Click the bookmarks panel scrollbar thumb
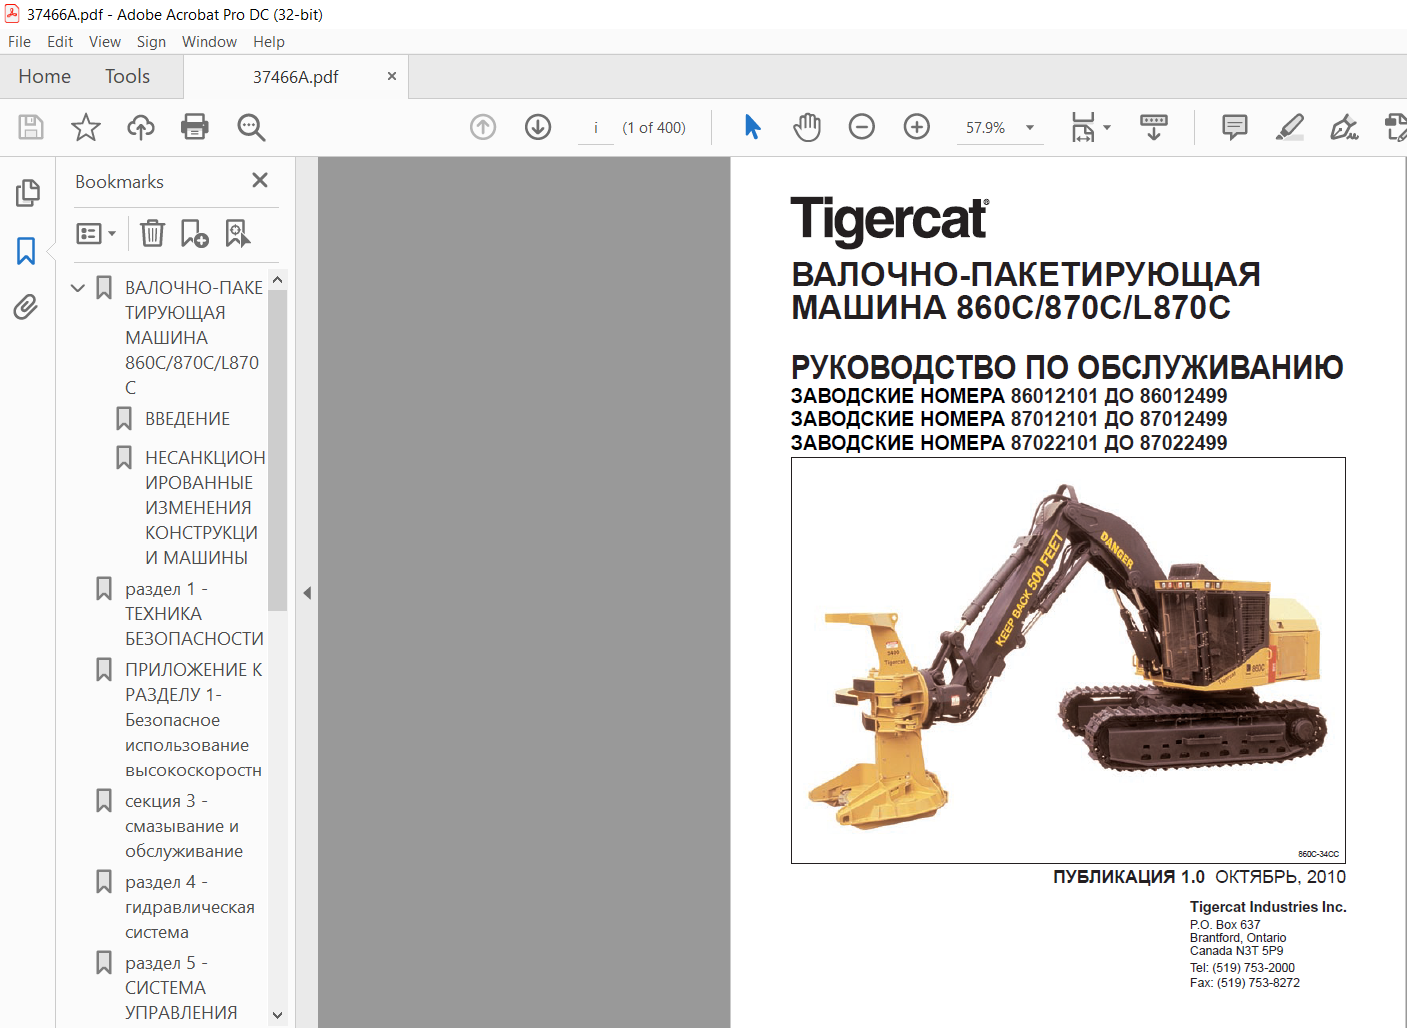The width and height of the screenshot is (1407, 1028). pos(277,450)
